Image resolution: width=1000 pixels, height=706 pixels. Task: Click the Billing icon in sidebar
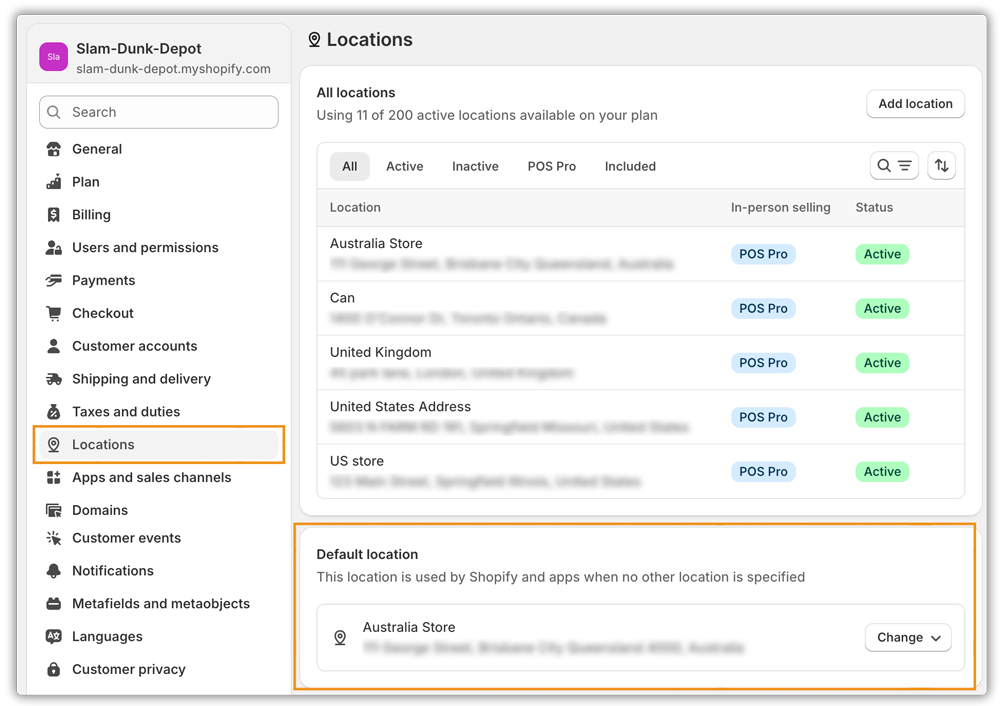(54, 215)
